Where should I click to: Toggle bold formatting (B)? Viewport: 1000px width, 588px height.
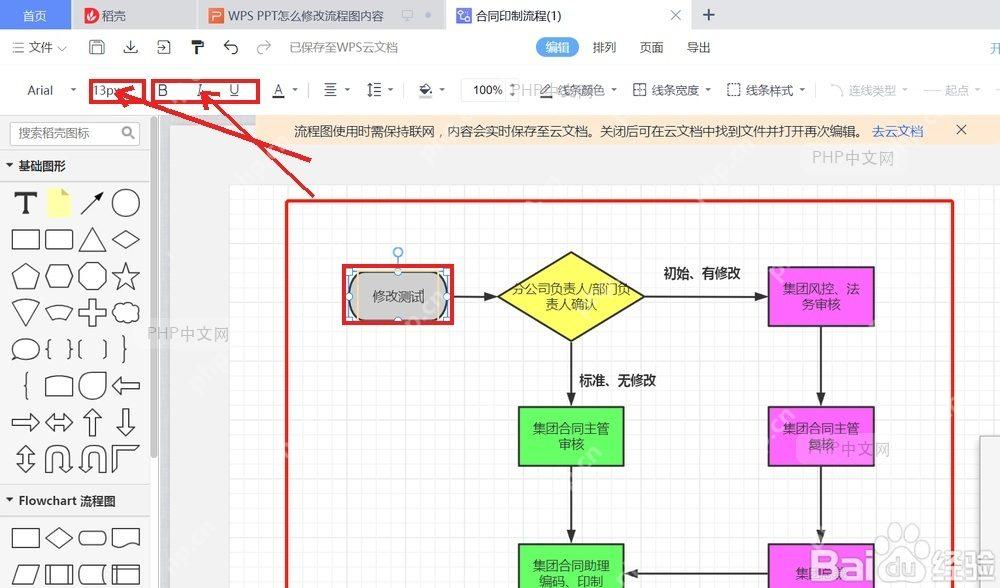point(163,91)
